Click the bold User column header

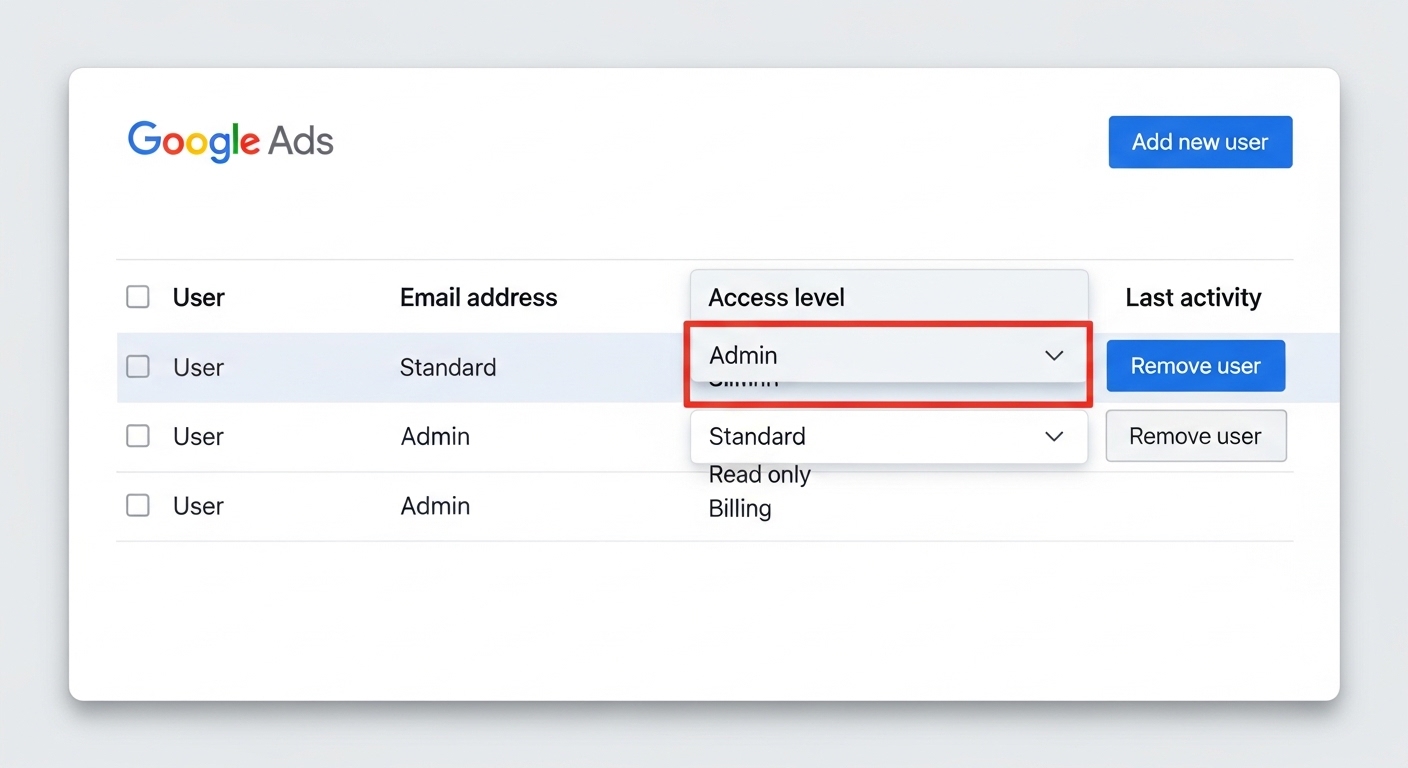(x=199, y=297)
